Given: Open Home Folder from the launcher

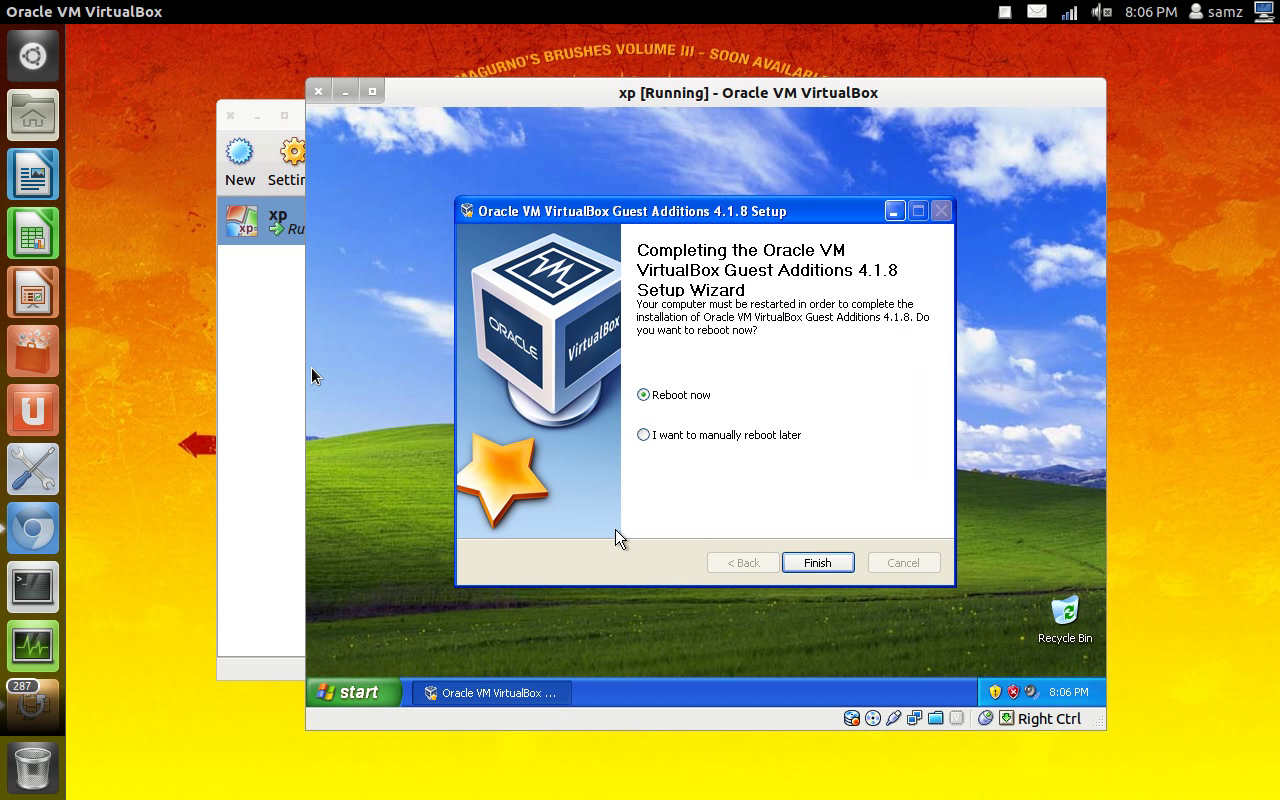Looking at the screenshot, I should [x=33, y=115].
